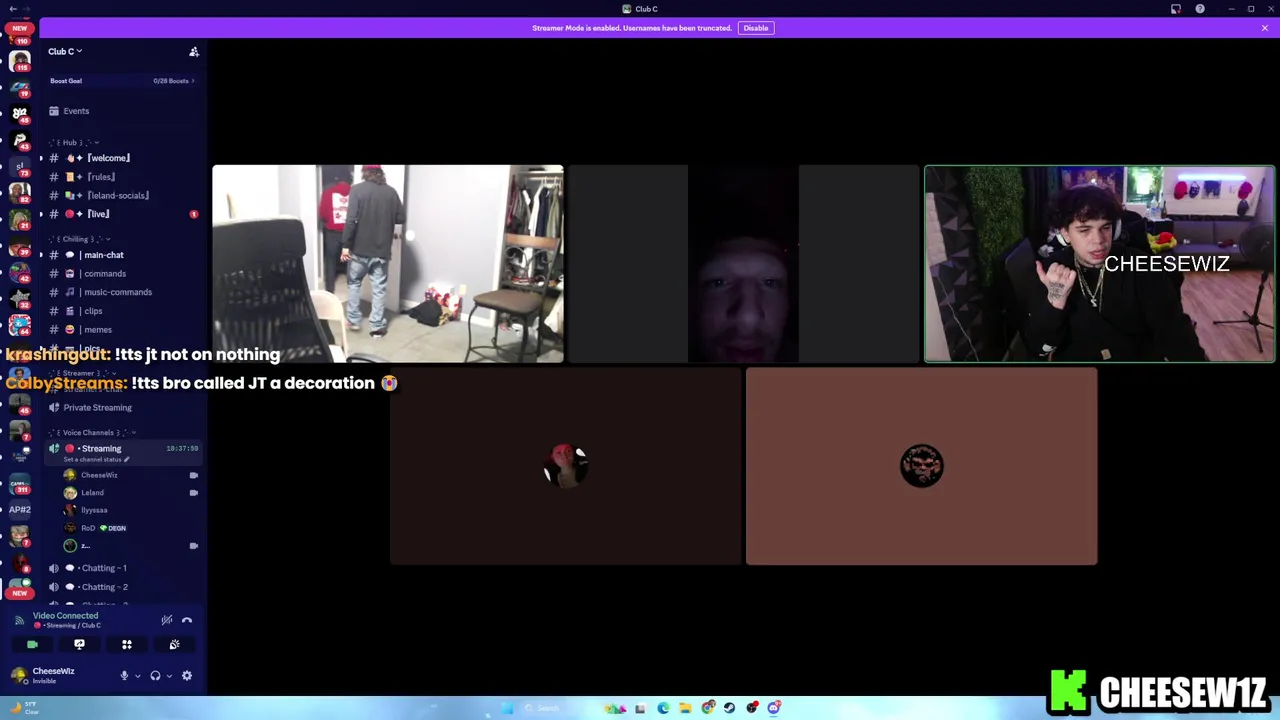Join the Private Streaming voice channel
Viewport: 1280px width, 720px height.
point(97,408)
